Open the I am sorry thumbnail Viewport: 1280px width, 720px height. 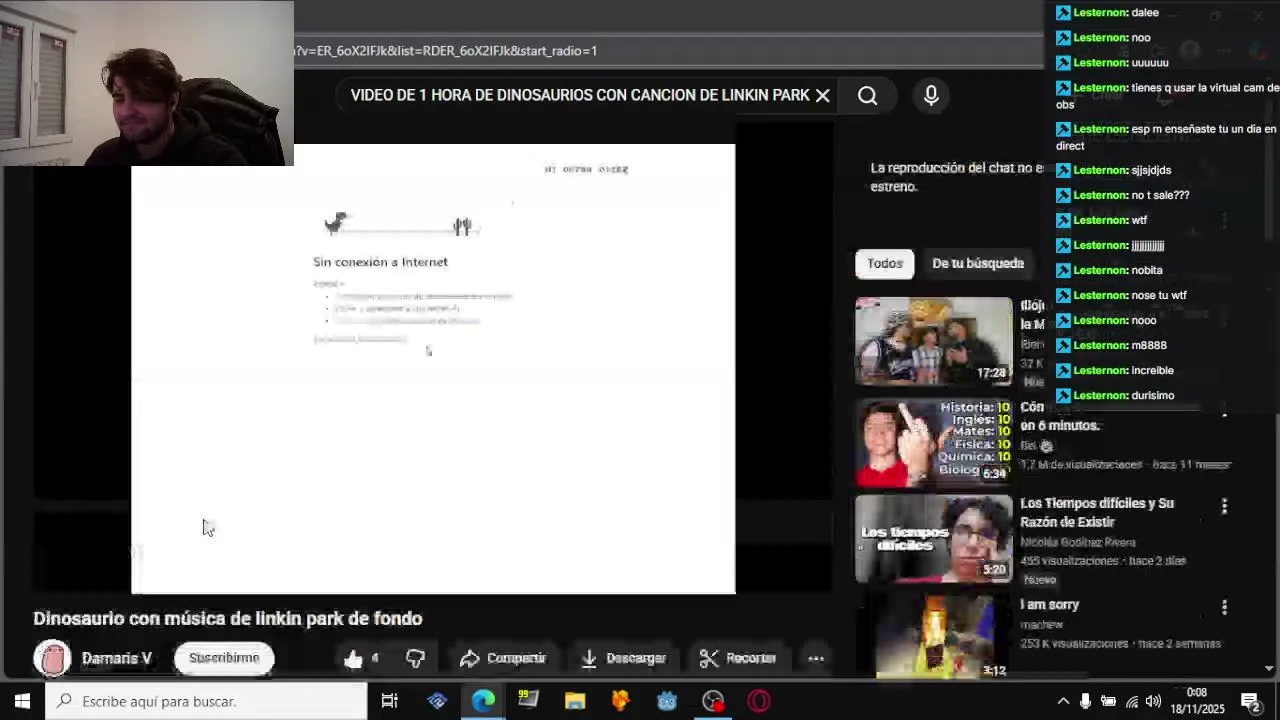coord(933,636)
